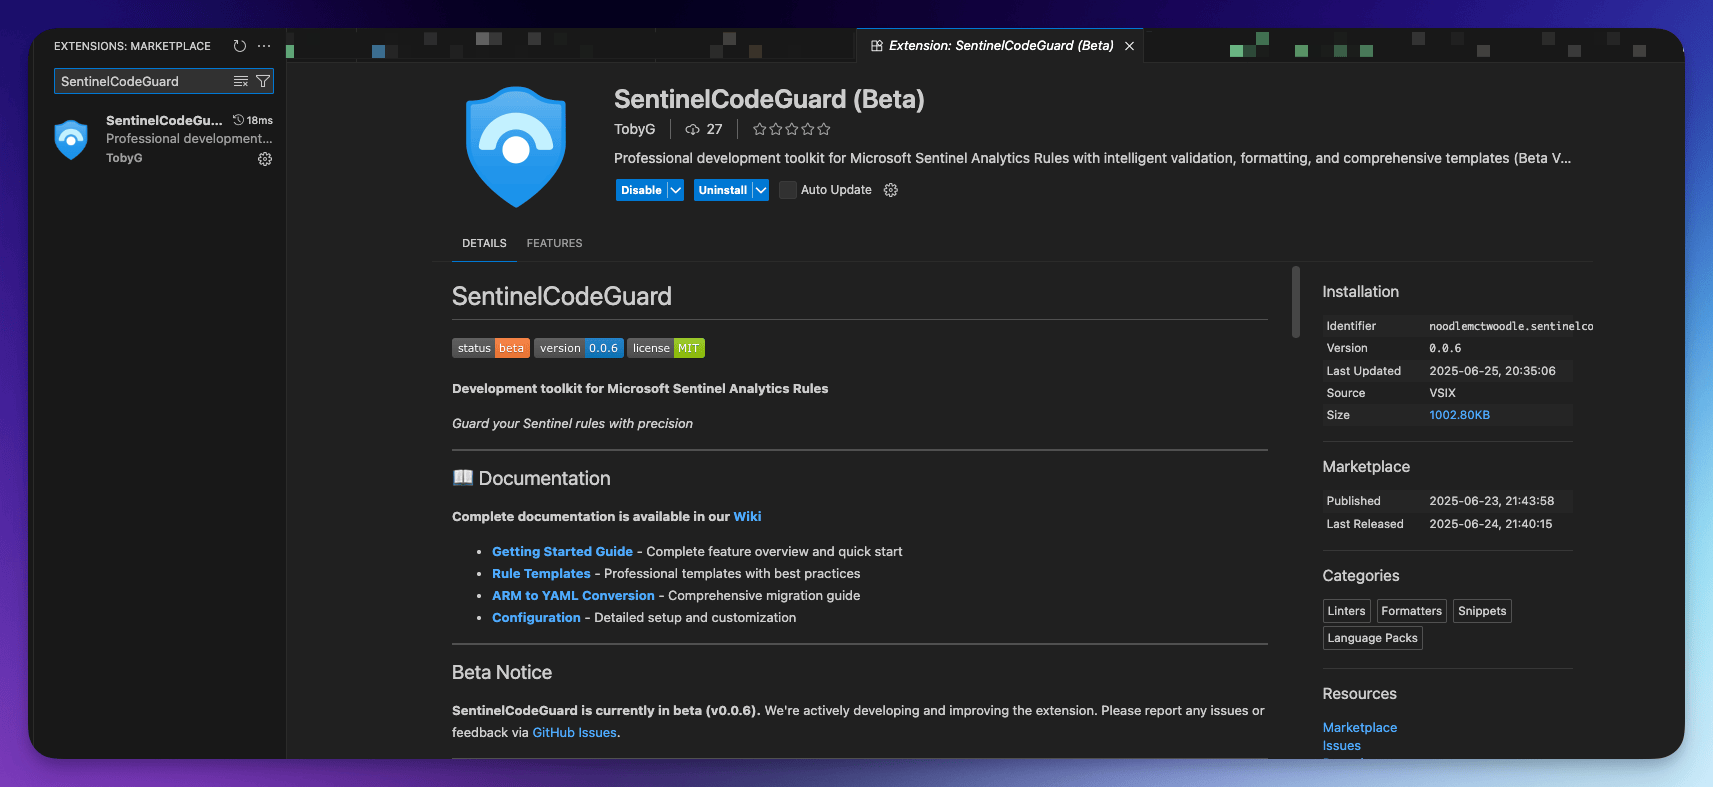Refresh the Extensions Marketplace list
Image resolution: width=1713 pixels, height=787 pixels.
[x=240, y=46]
